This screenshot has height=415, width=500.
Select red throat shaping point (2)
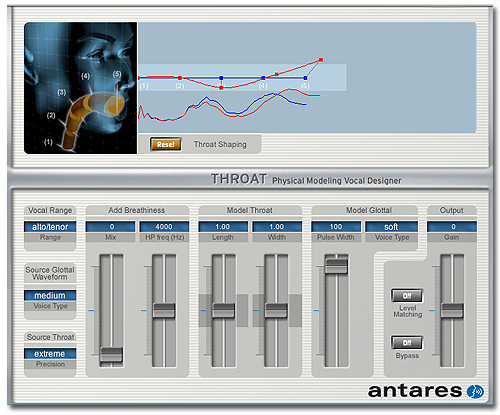(180, 78)
